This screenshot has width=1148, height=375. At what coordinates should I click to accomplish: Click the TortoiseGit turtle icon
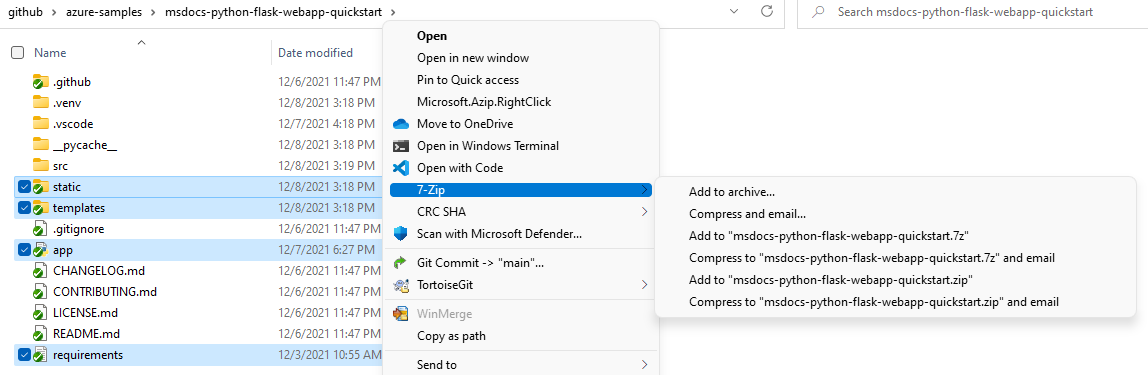coord(400,285)
